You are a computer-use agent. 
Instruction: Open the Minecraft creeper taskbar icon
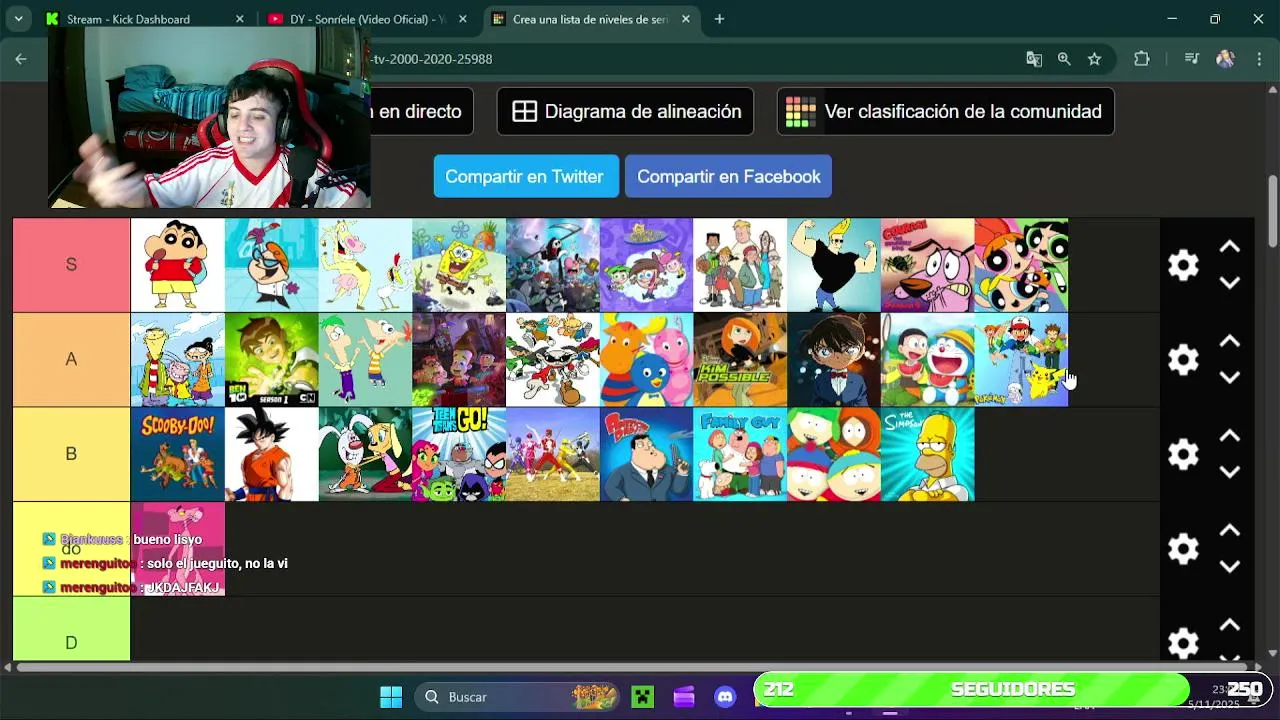(643, 697)
